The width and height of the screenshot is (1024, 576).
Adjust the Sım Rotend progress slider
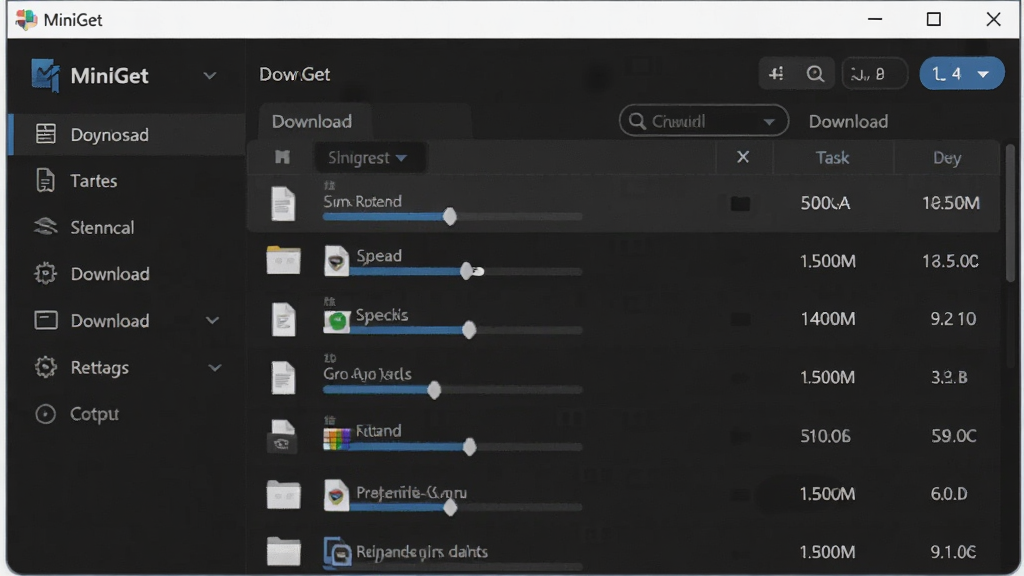click(450, 216)
